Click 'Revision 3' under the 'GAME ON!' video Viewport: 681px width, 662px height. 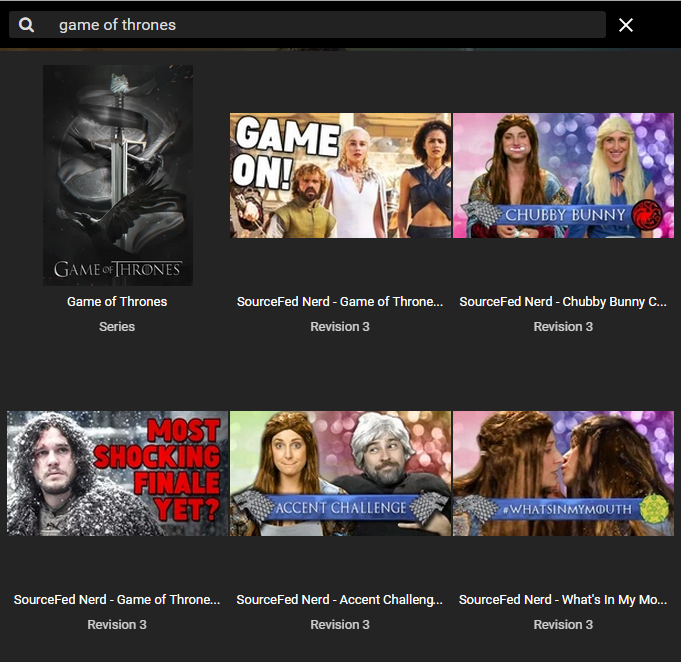coord(340,327)
